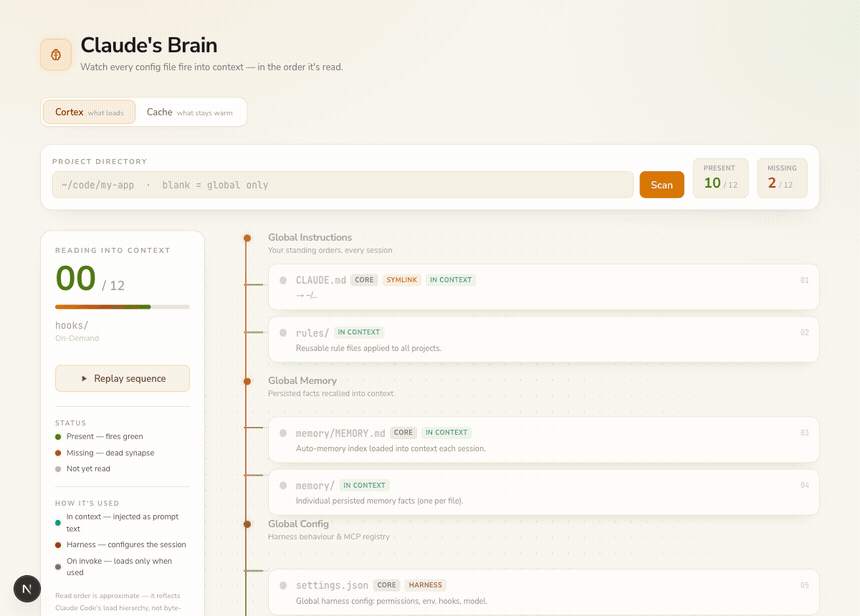Image resolution: width=860 pixels, height=616 pixels.
Task: Click the 01 index on CLAUDE.md card
Action: coord(805,280)
